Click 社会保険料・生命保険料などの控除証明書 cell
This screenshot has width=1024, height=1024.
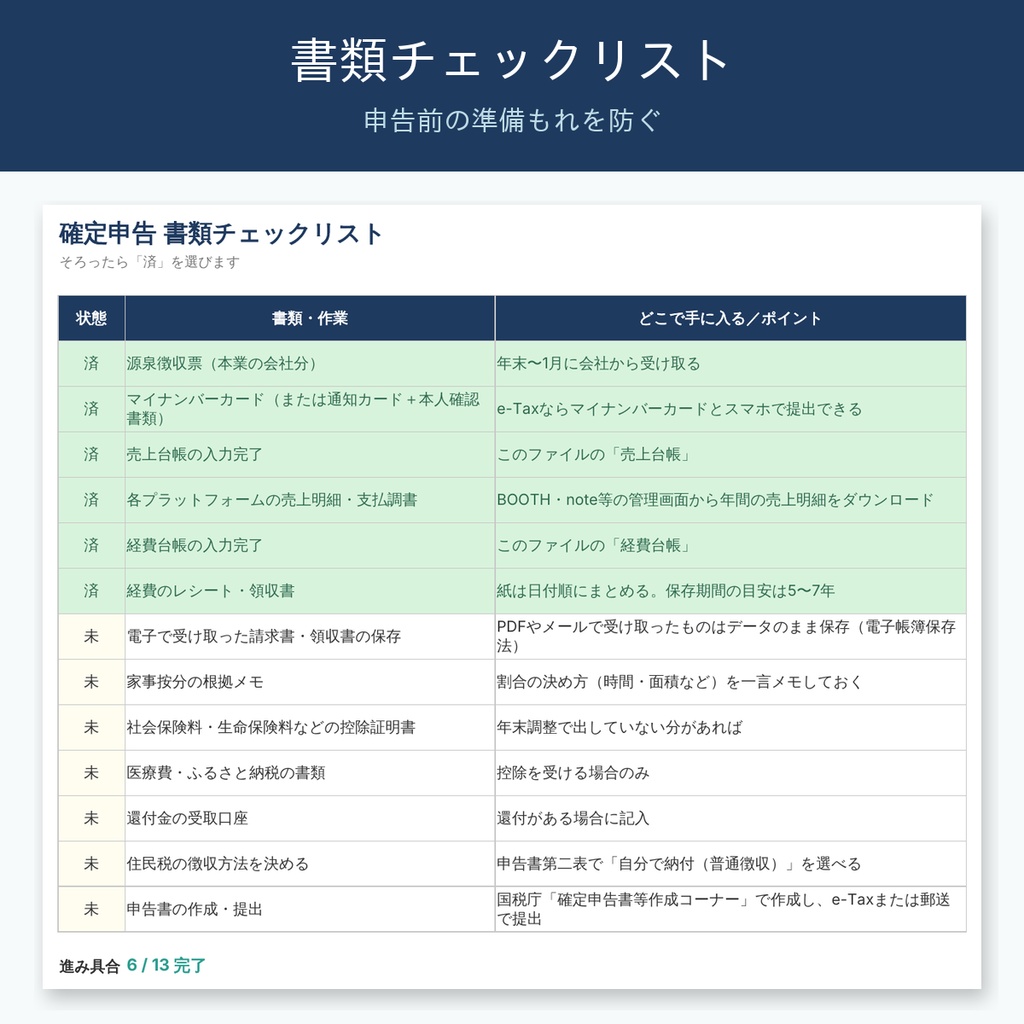(310, 728)
